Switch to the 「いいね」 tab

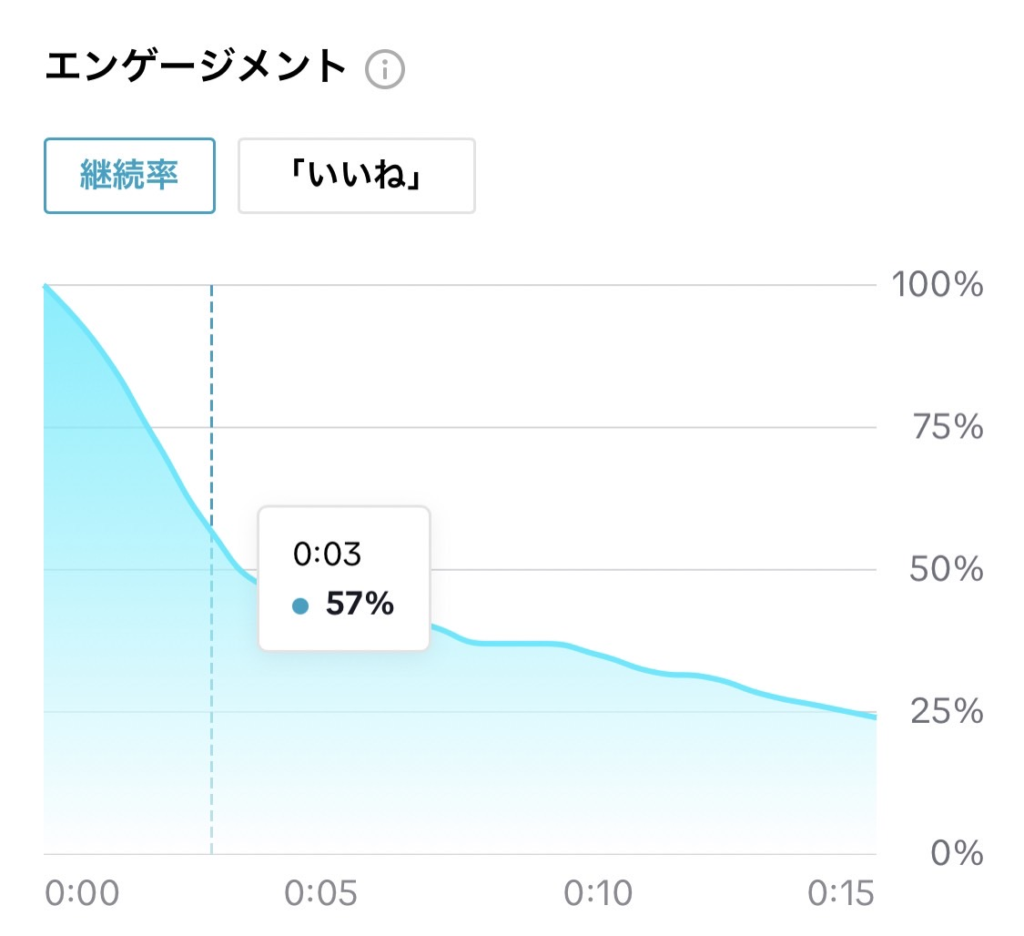tap(356, 176)
